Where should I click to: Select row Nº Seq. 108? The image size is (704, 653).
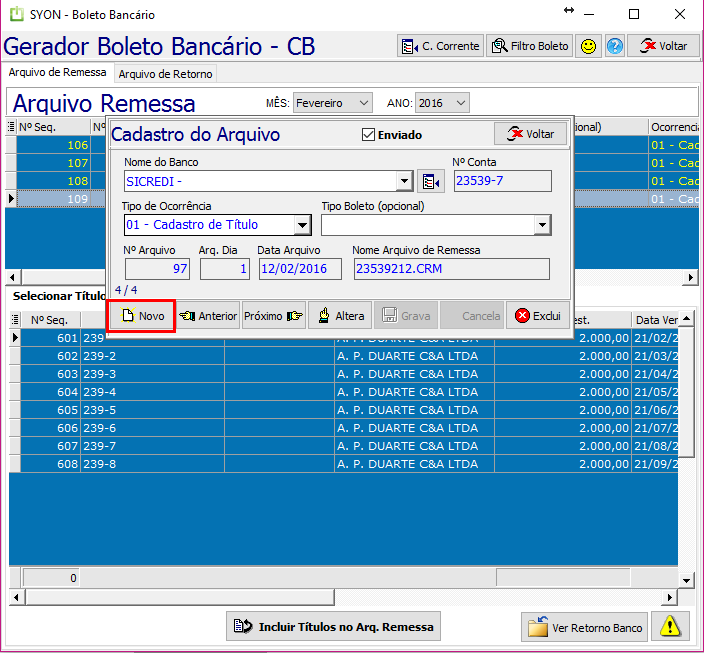pos(53,181)
